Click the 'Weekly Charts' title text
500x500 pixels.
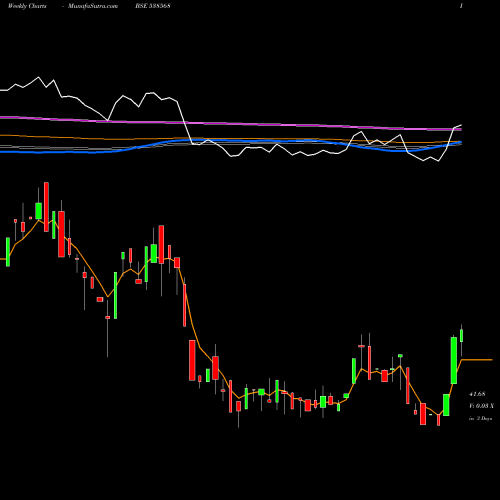pos(27,6)
